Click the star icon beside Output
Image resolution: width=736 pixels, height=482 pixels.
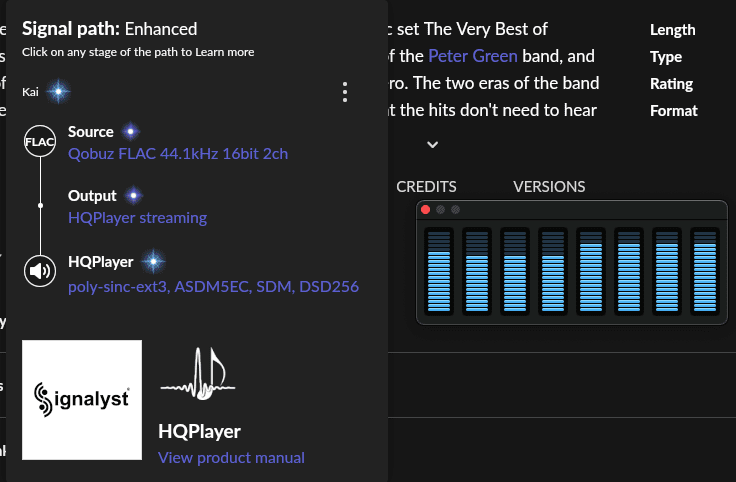[134, 195]
